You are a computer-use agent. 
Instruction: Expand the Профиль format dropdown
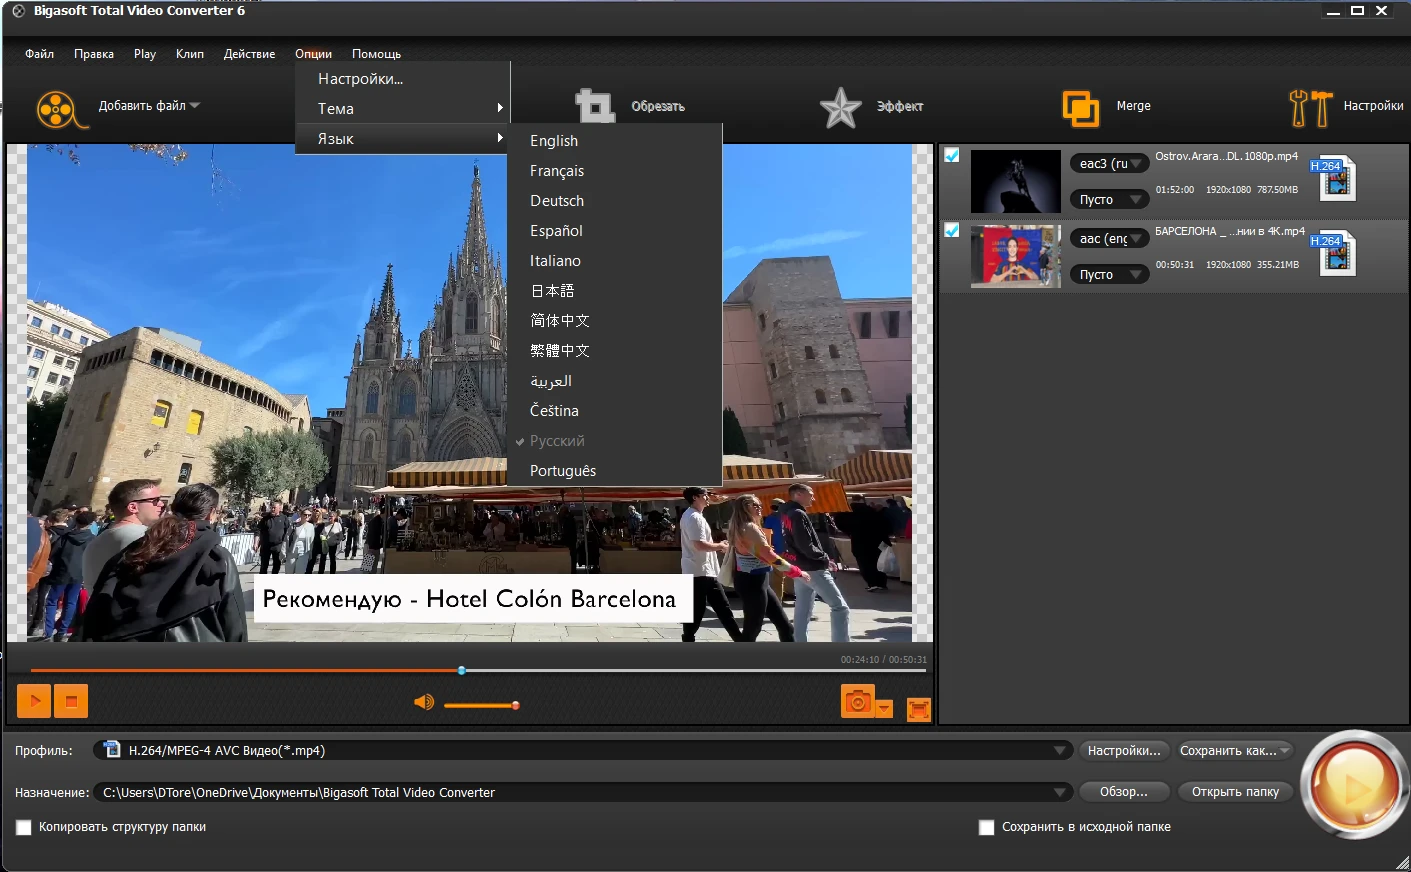coord(1059,751)
